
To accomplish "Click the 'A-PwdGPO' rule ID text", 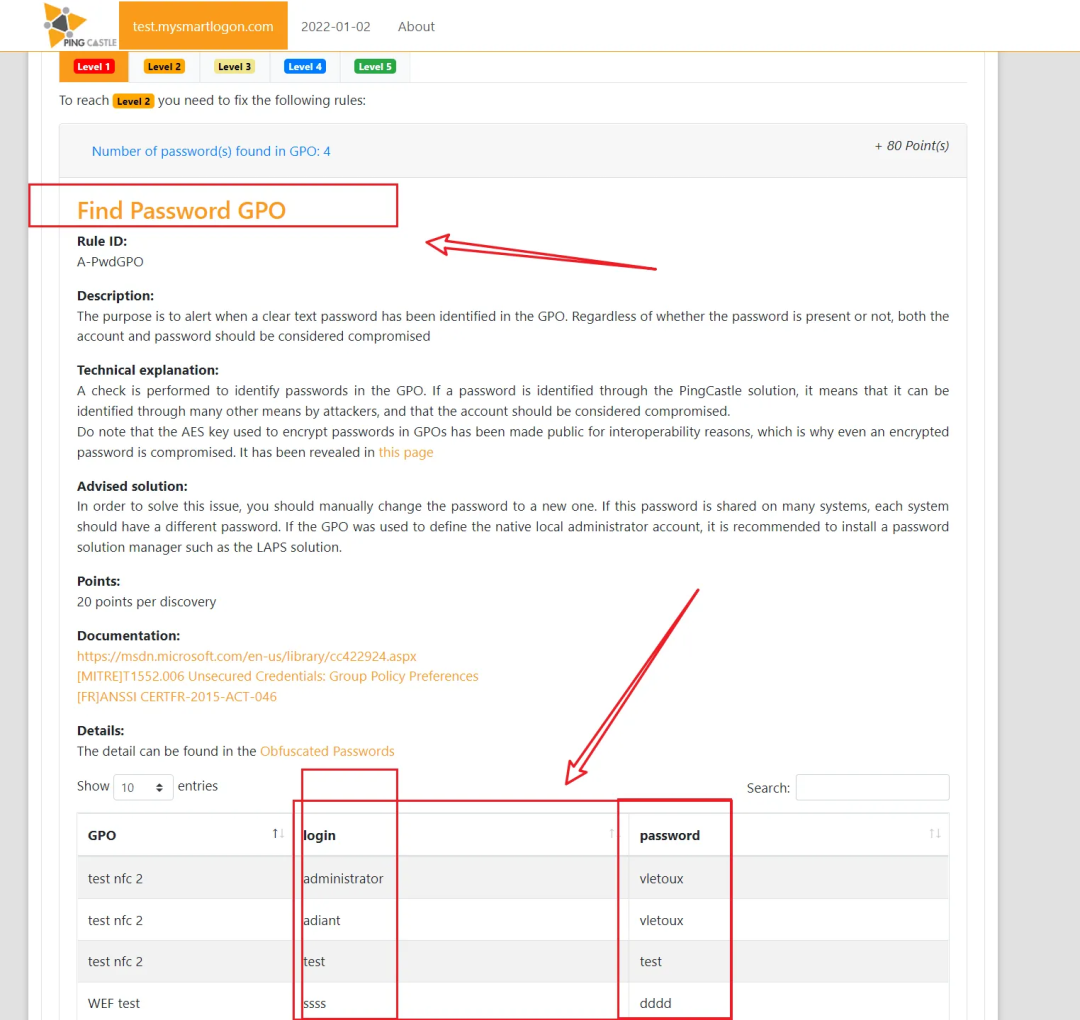I will pos(110,262).
